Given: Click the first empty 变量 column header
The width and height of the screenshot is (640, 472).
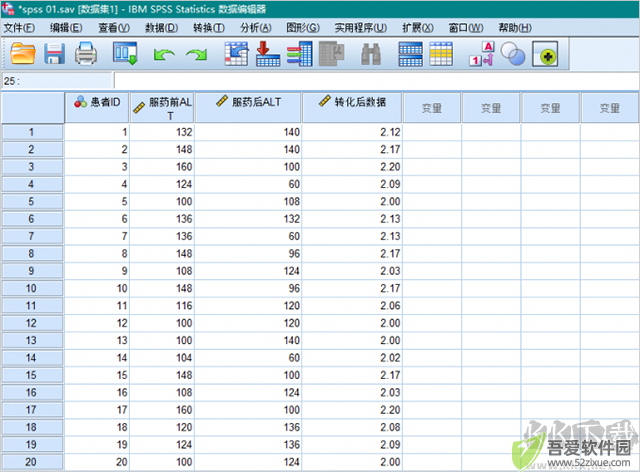Looking at the screenshot, I should coord(432,108).
